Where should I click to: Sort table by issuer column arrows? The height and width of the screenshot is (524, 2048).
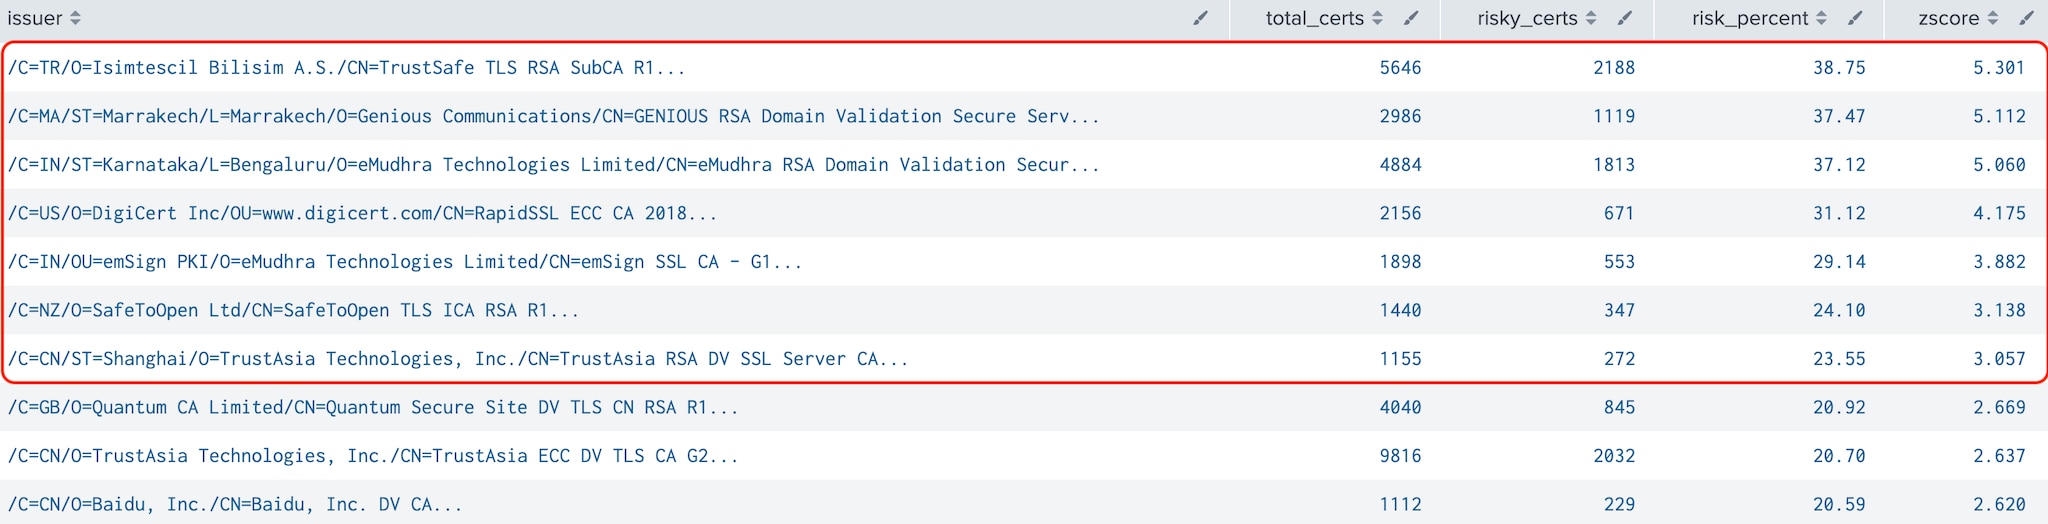[76, 18]
